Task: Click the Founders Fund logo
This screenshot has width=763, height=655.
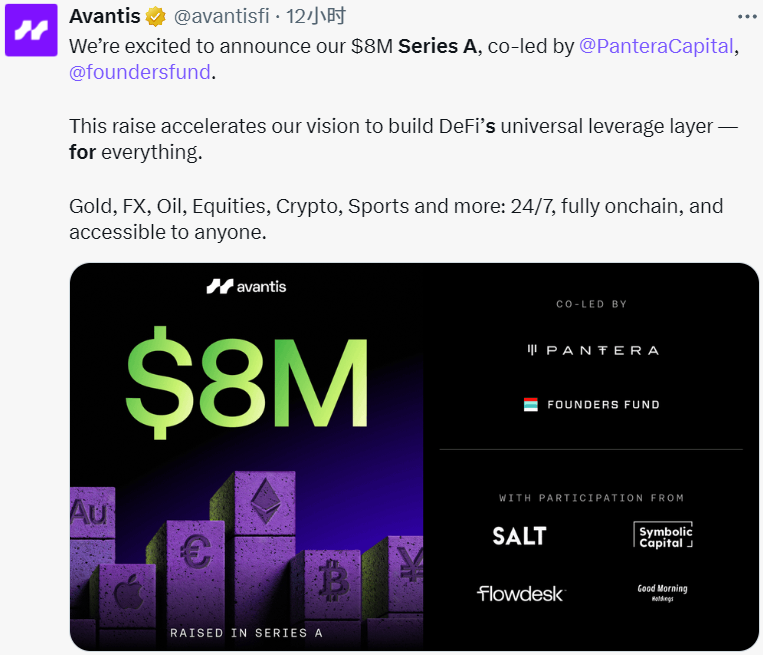Action: pyautogui.click(x=592, y=405)
